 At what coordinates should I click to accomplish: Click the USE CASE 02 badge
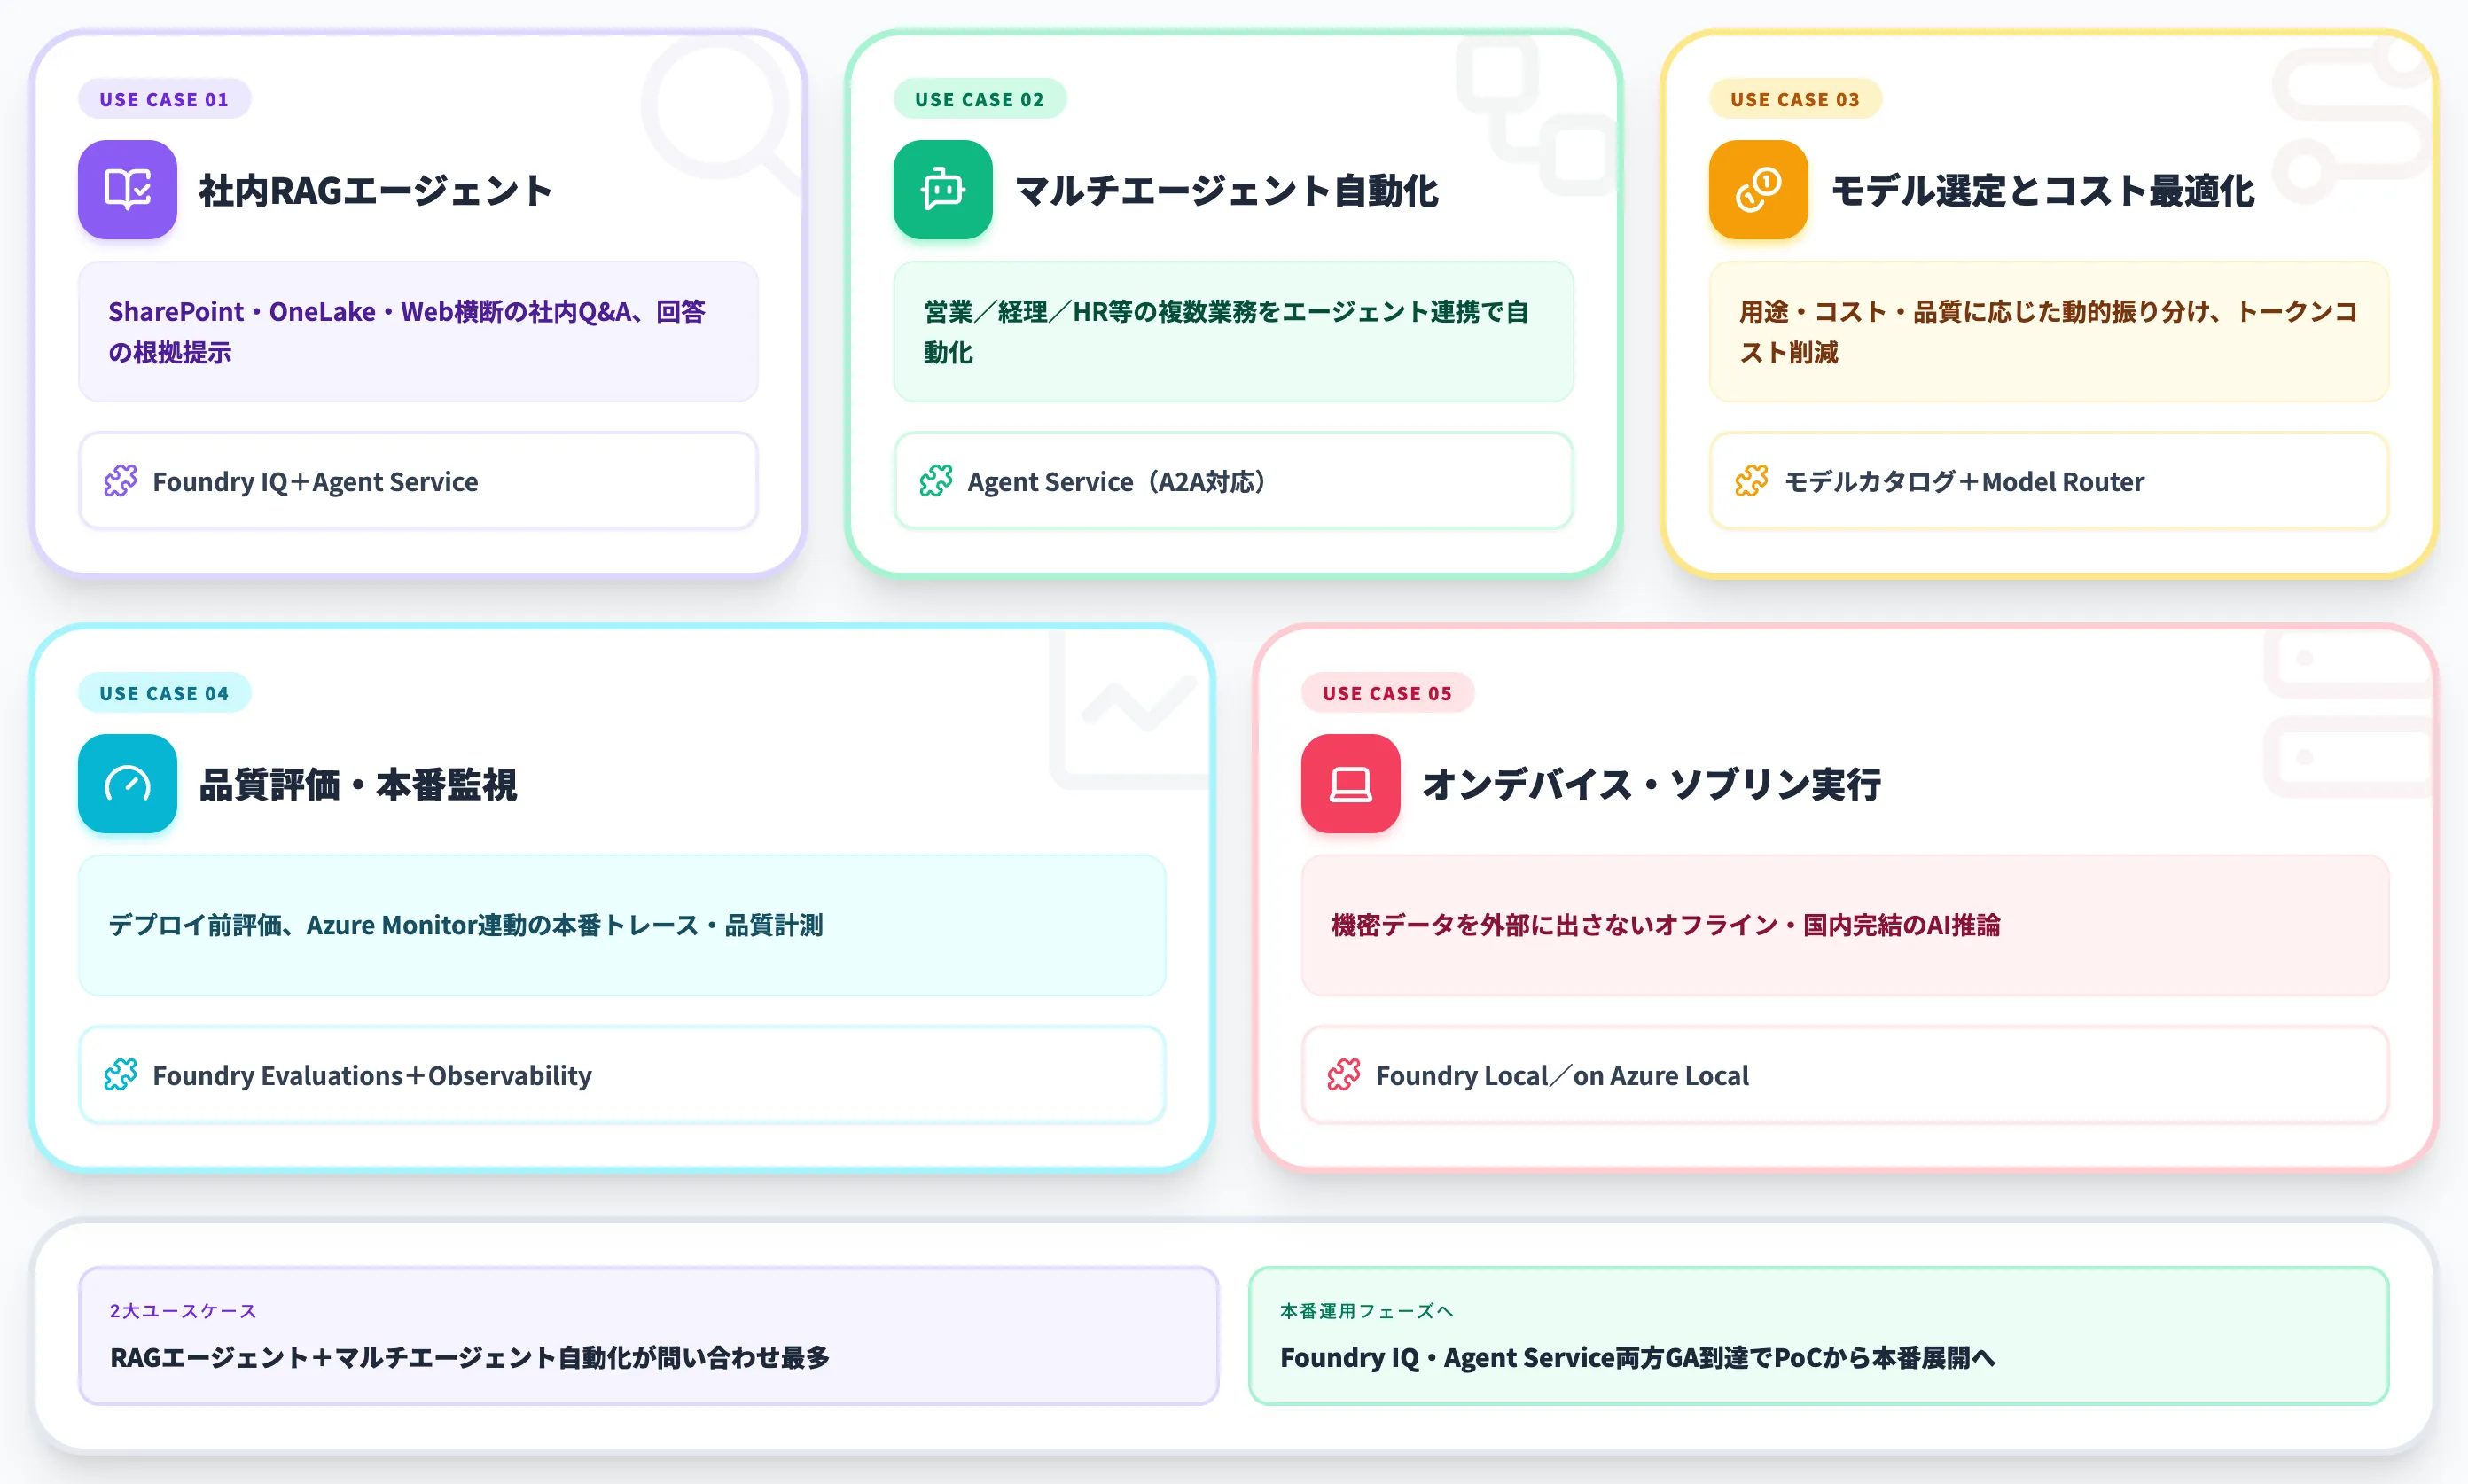pos(980,99)
